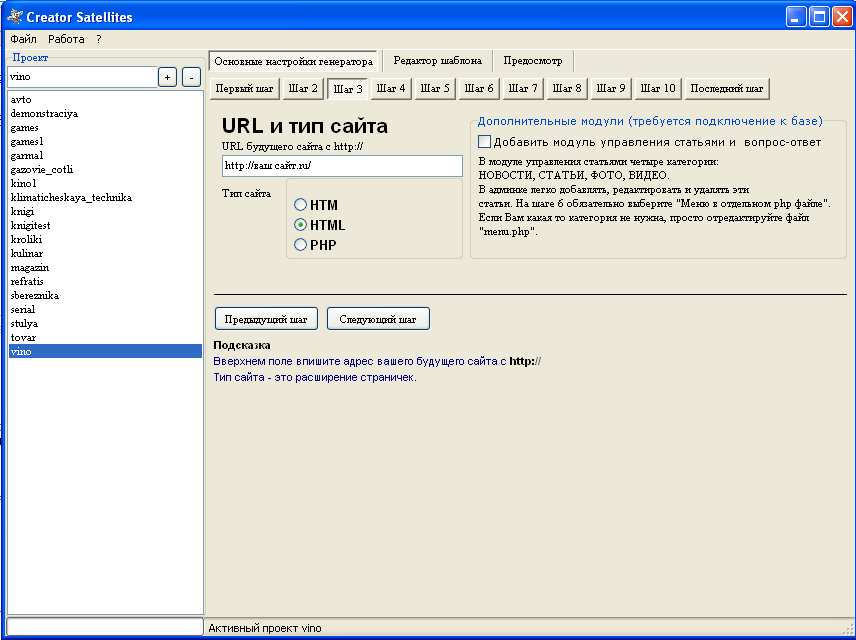Switch to Основные настройки генератора tab
Image resolution: width=856 pixels, height=640 pixels.
tap(293, 61)
